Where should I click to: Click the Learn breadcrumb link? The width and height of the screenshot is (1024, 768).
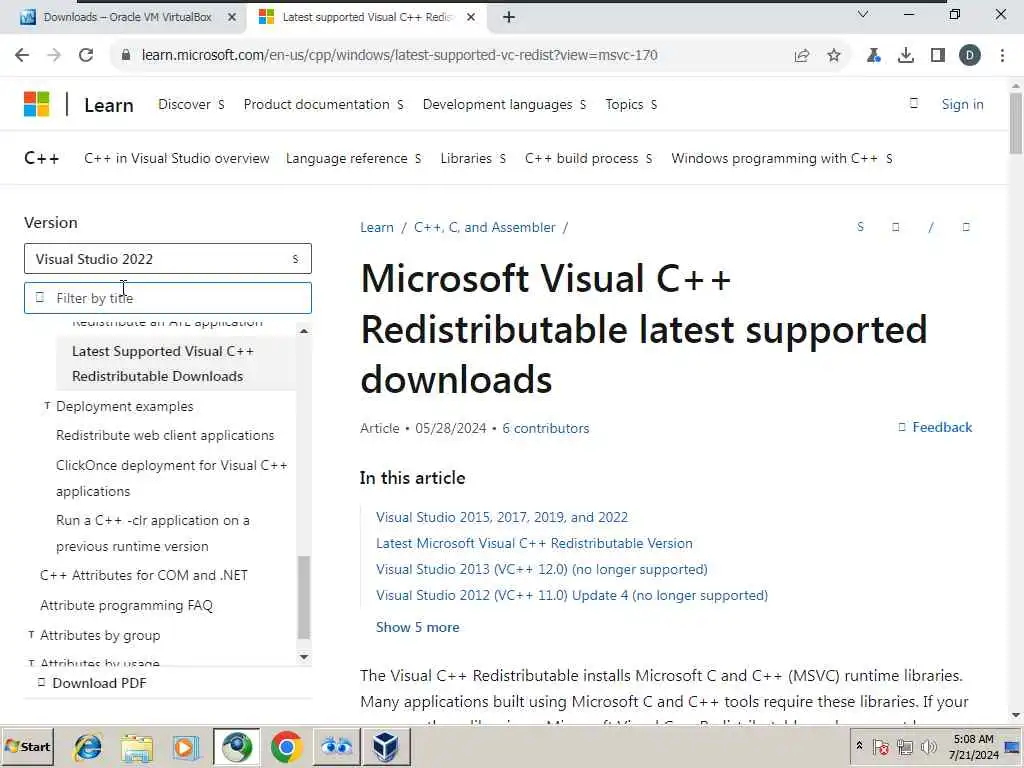tap(377, 227)
